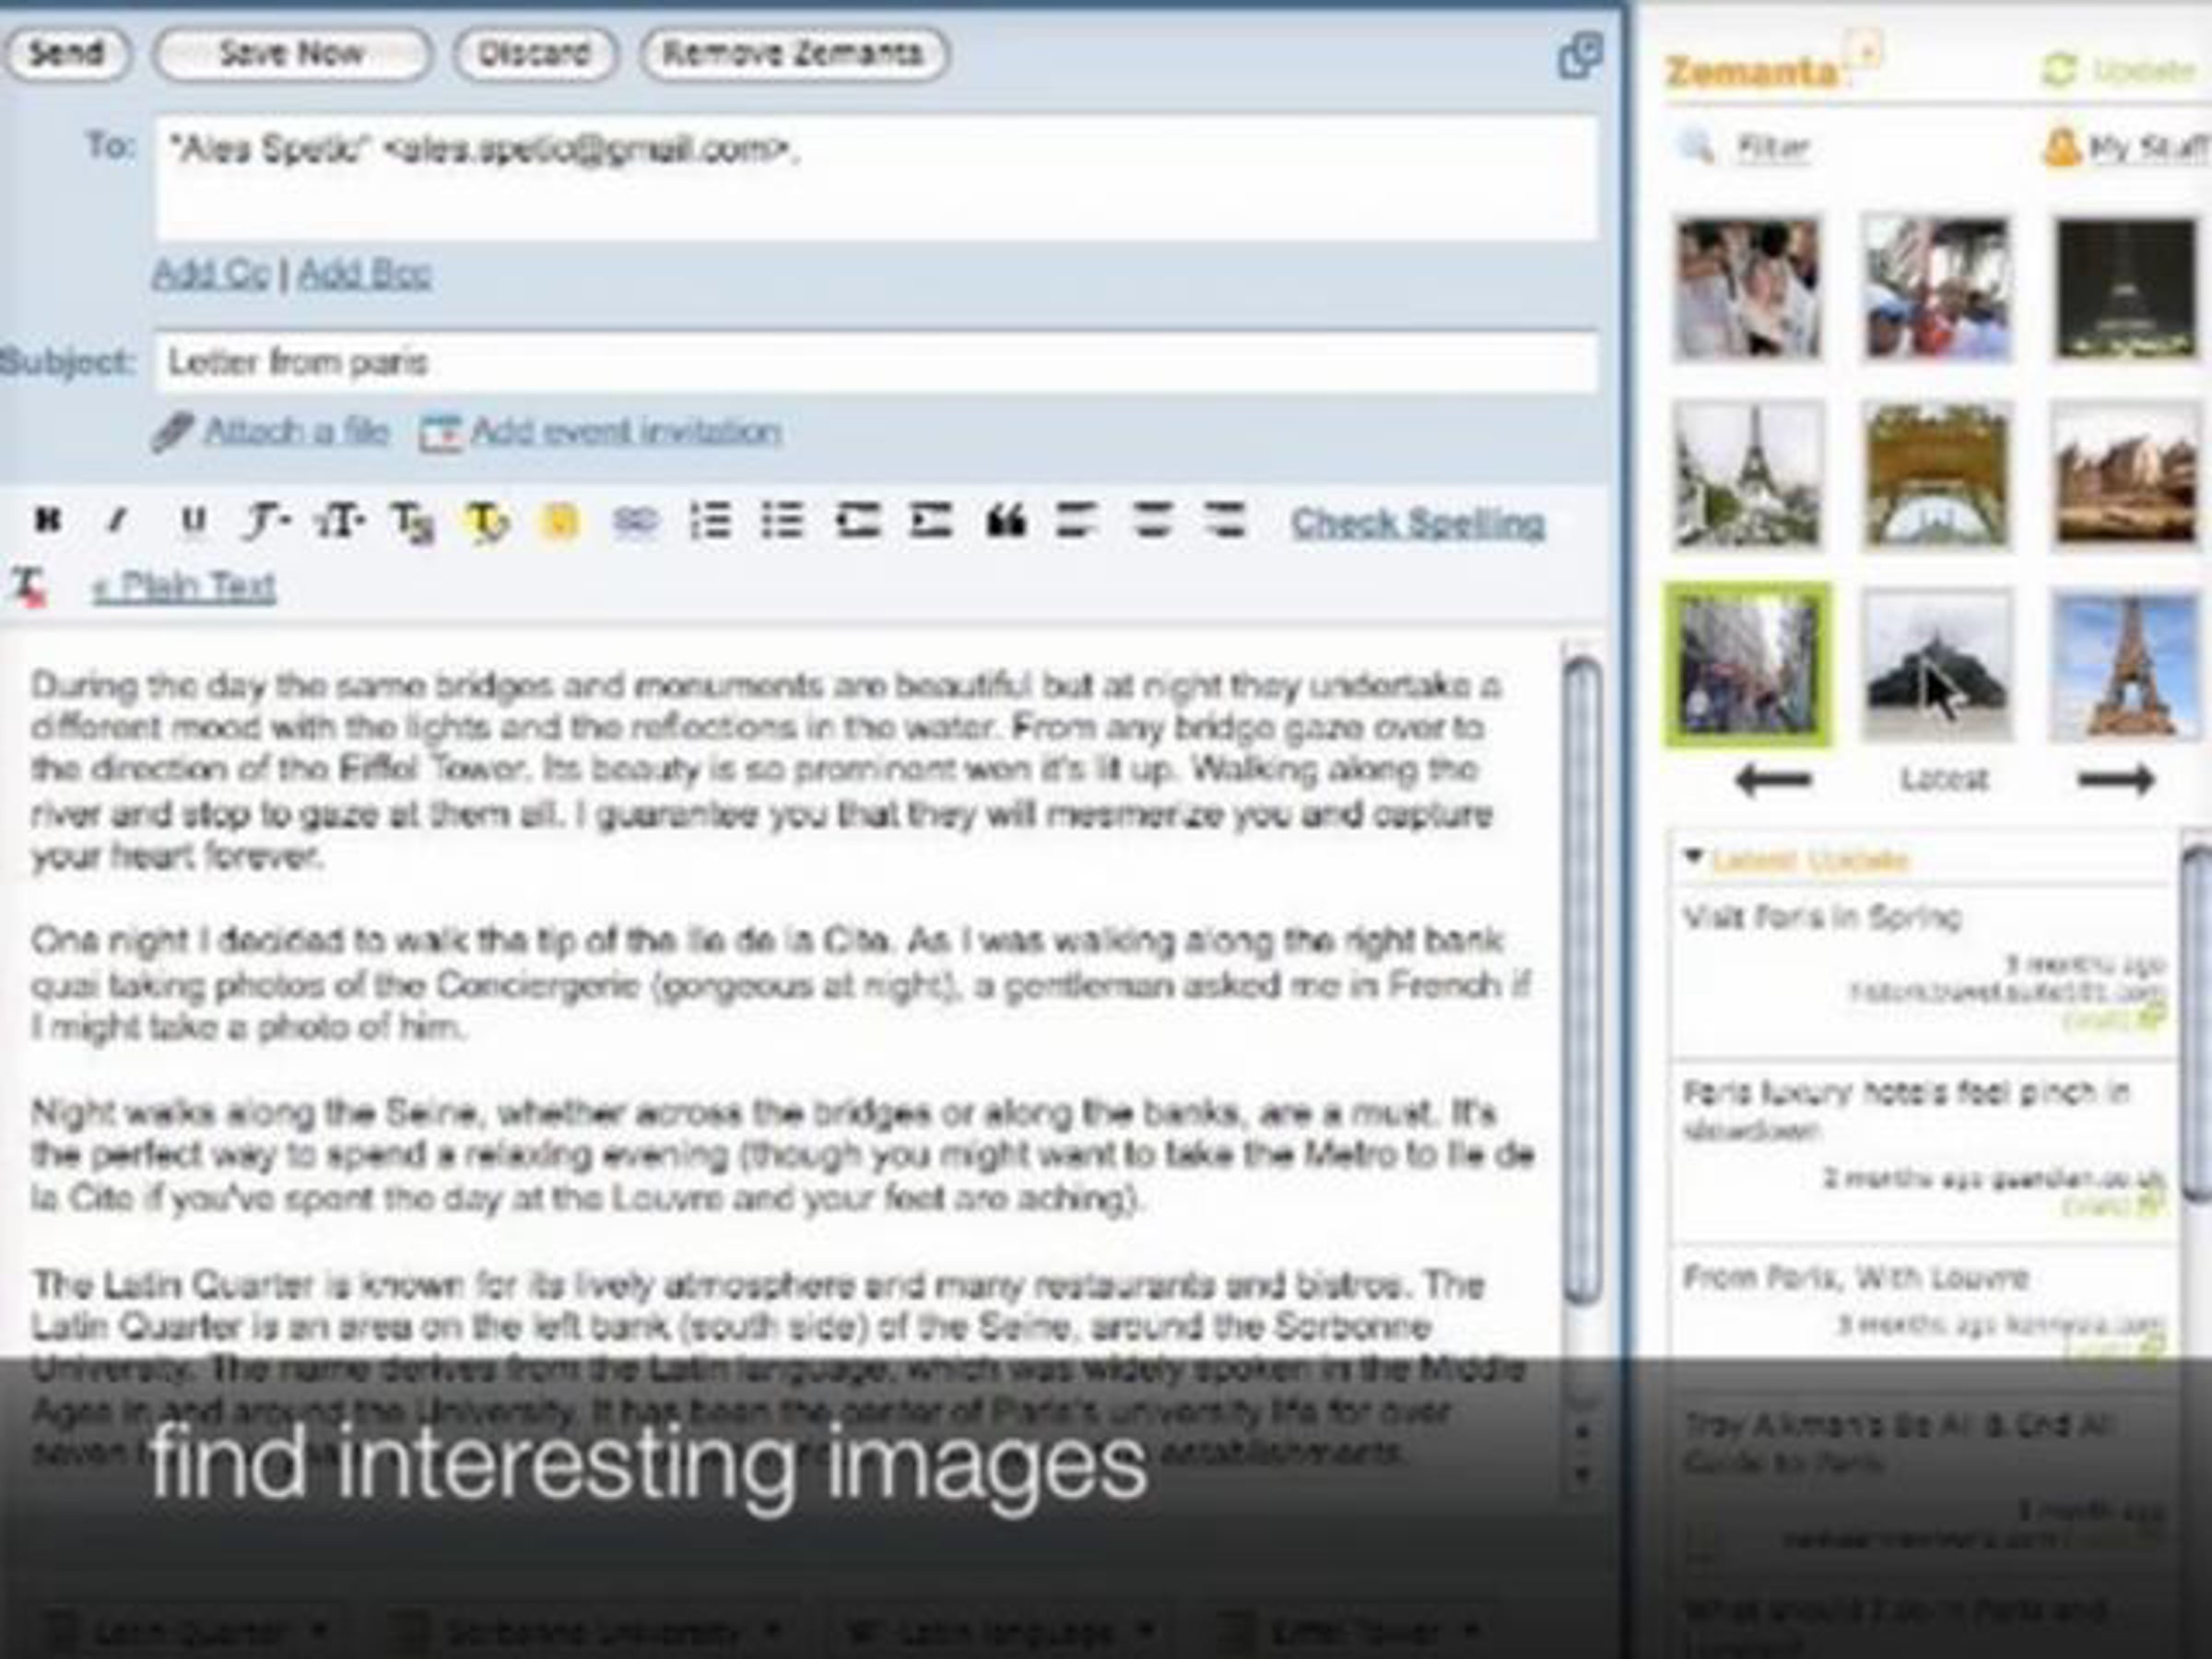
Task: Align the text to the left
Action: (1076, 521)
